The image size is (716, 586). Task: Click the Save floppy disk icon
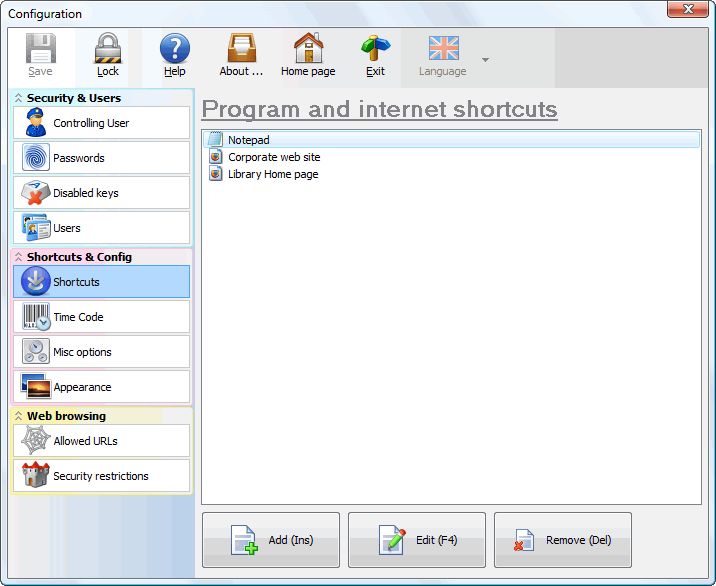pyautogui.click(x=41, y=48)
